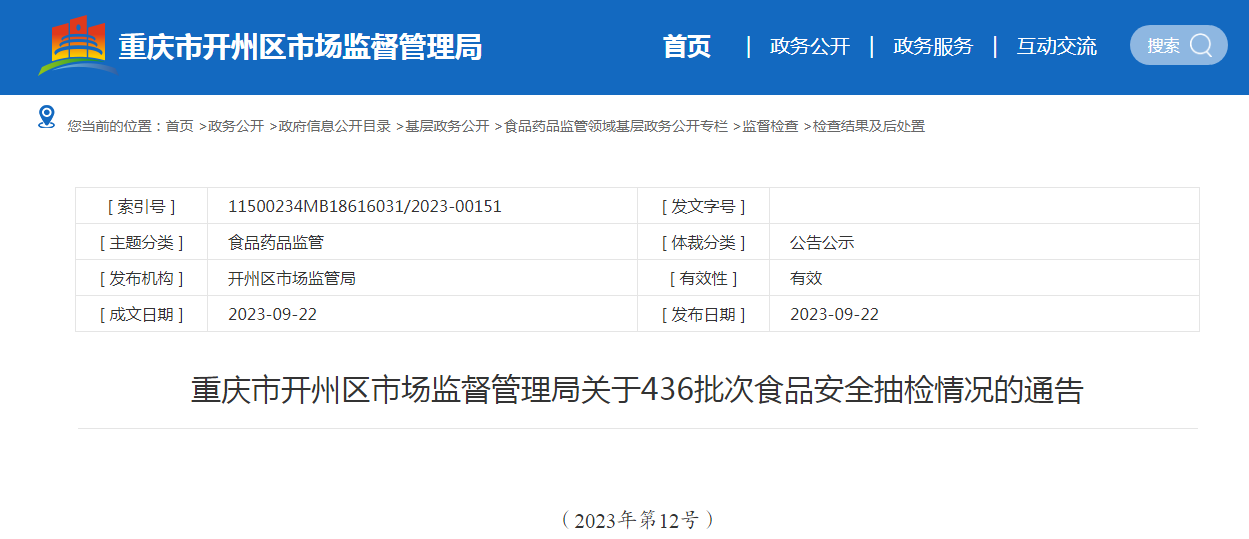Open the 政务服务 navigation menu
Viewport: 1249px width, 539px height.
click(x=933, y=46)
